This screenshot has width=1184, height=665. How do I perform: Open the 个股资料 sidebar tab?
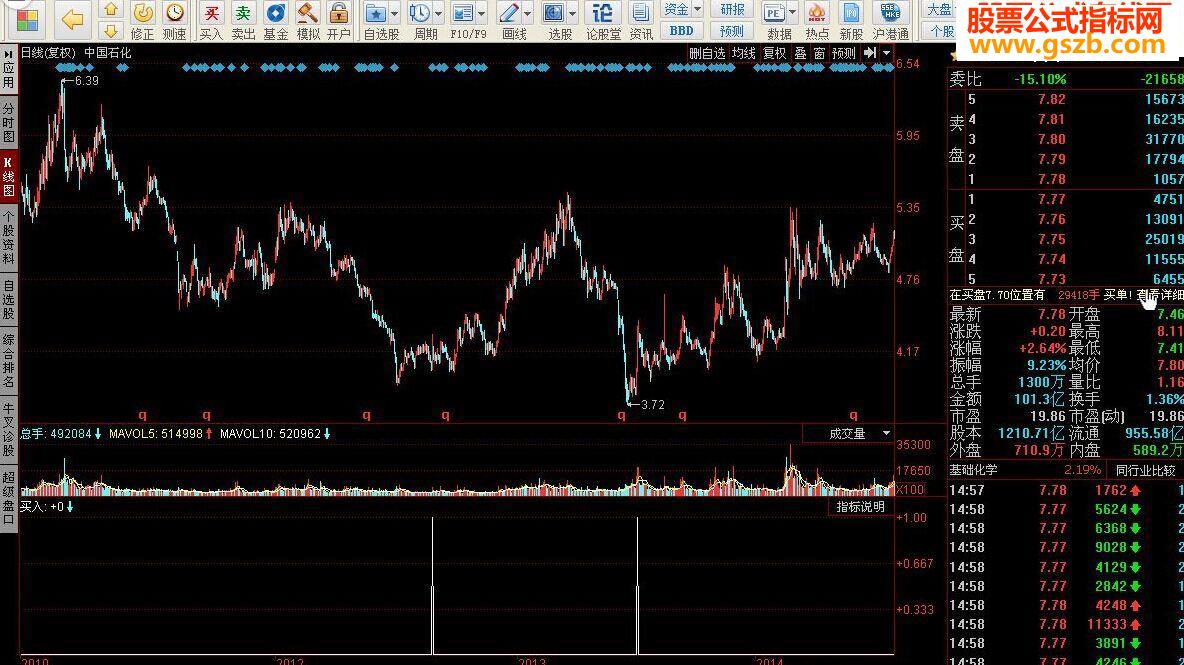(x=8, y=238)
